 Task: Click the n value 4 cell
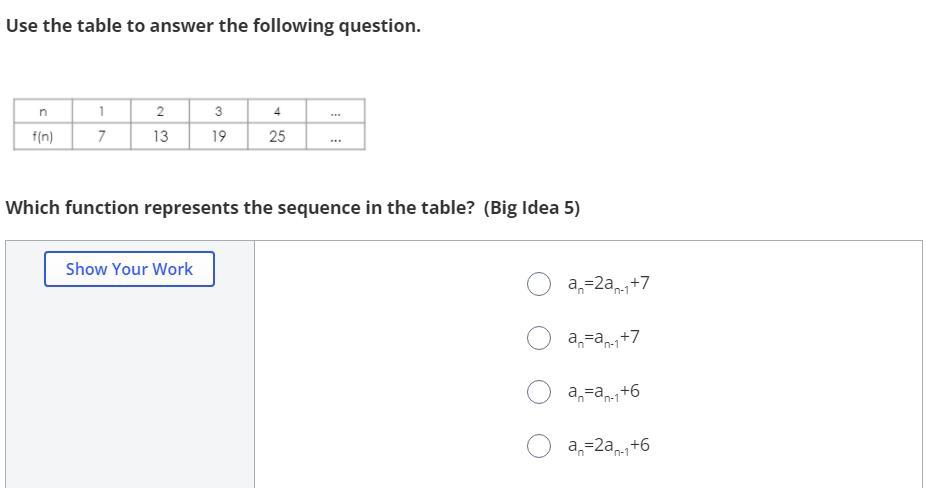[x=277, y=111]
